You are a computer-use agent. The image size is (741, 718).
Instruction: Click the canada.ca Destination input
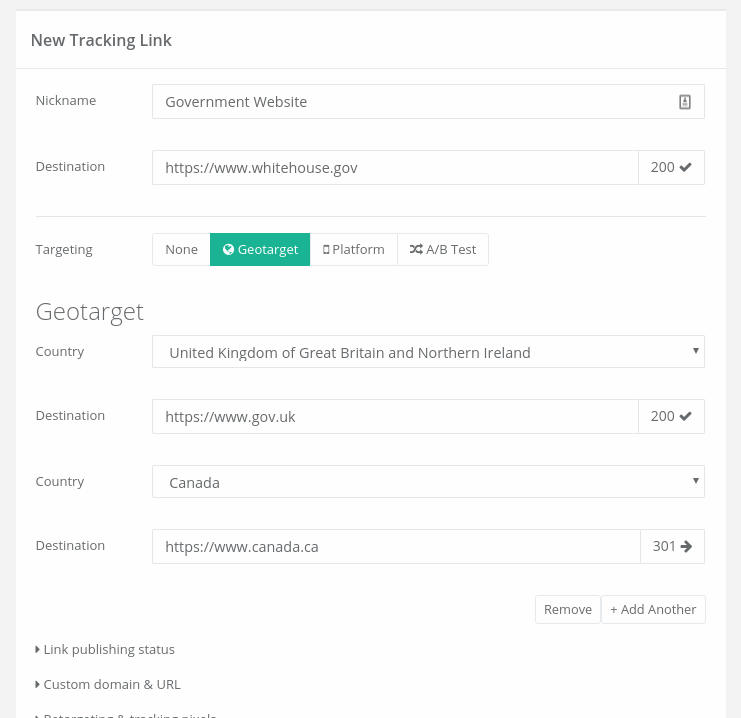click(395, 547)
